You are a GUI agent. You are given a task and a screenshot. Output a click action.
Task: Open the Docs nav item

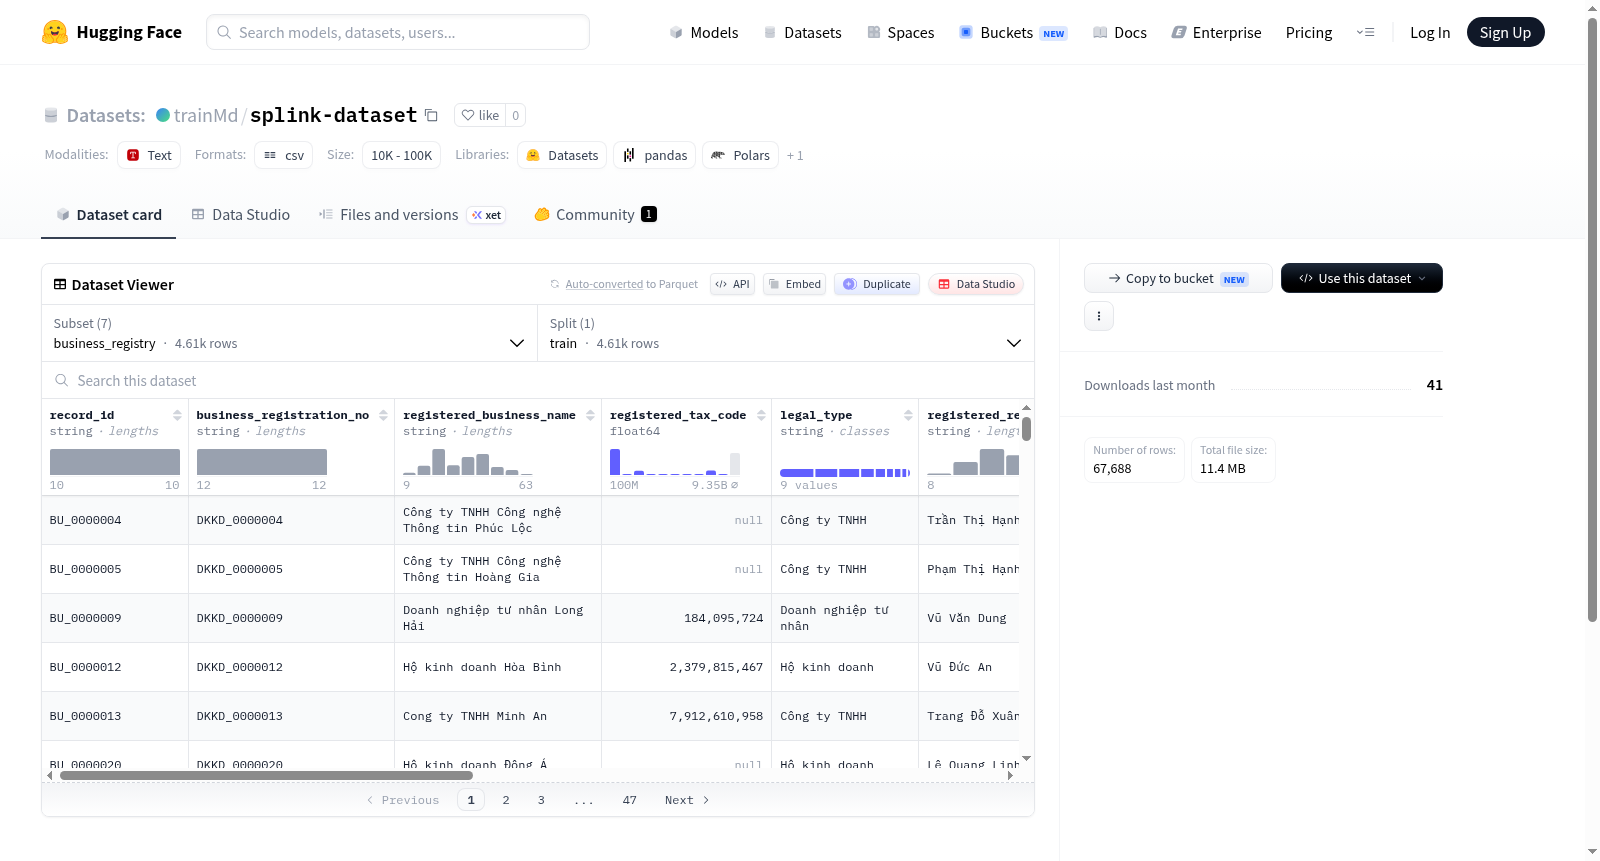[1120, 32]
